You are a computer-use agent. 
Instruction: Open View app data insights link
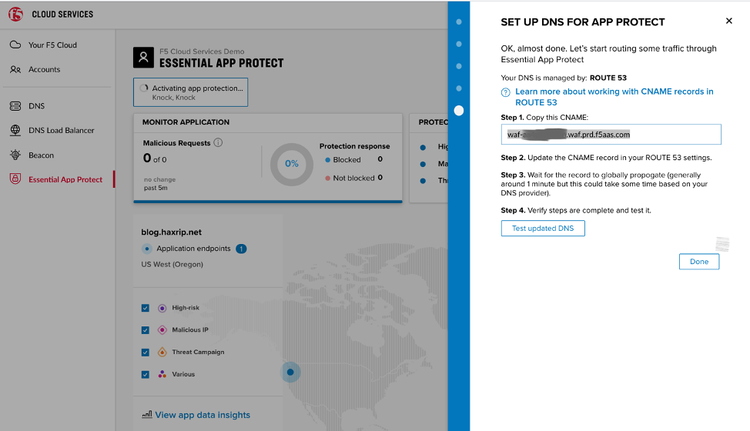point(202,415)
